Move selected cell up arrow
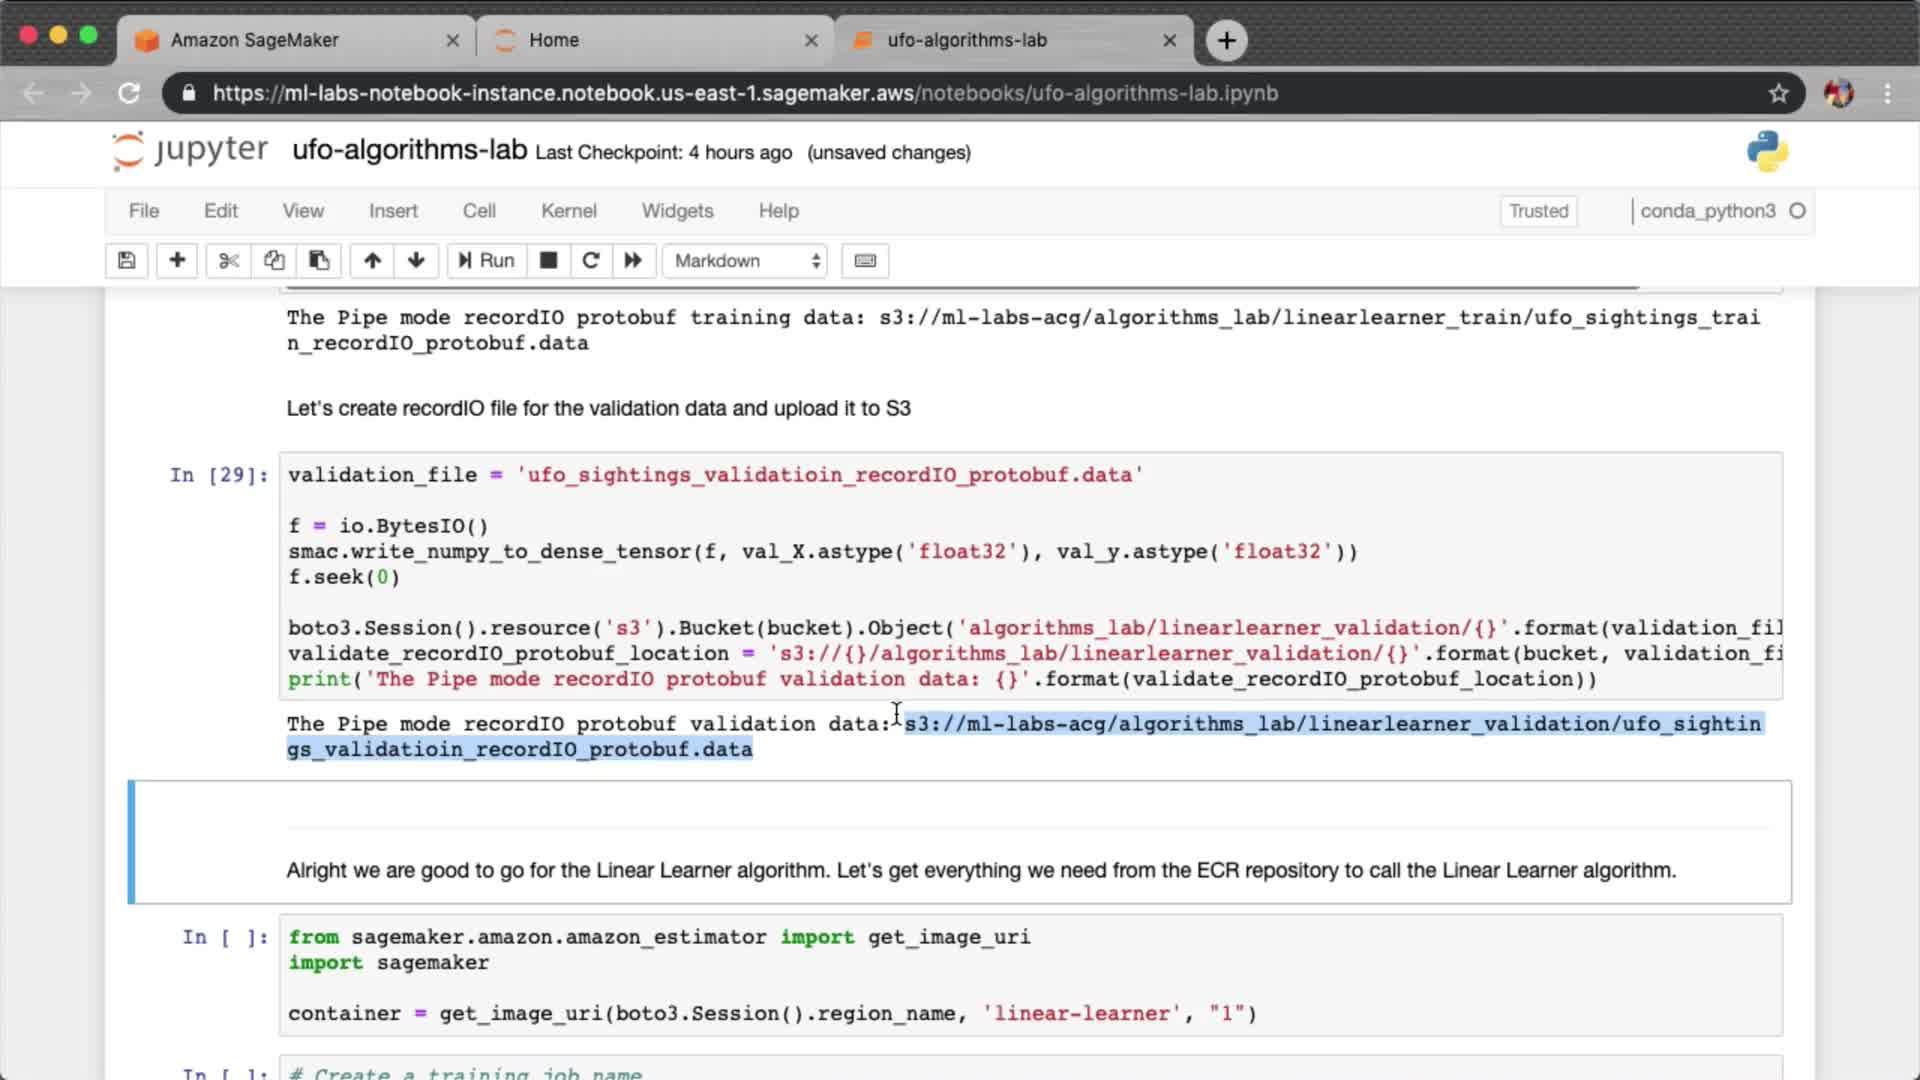The width and height of the screenshot is (1920, 1080). pos(372,260)
